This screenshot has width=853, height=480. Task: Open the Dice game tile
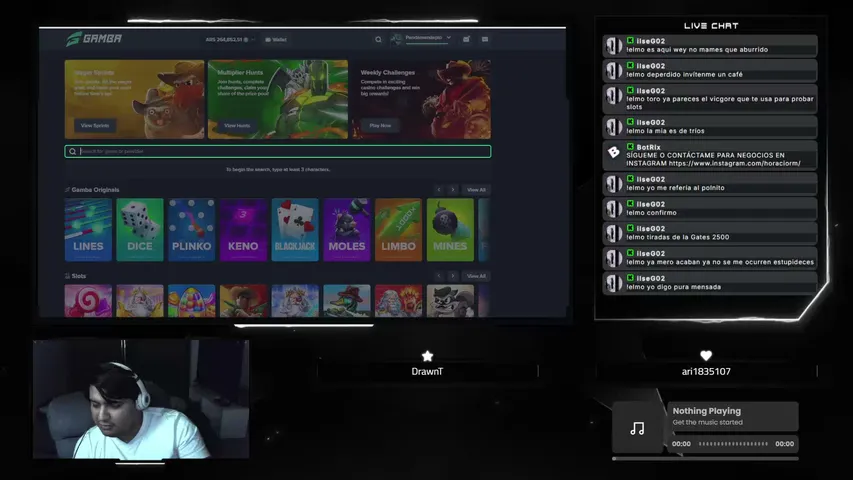click(140, 230)
